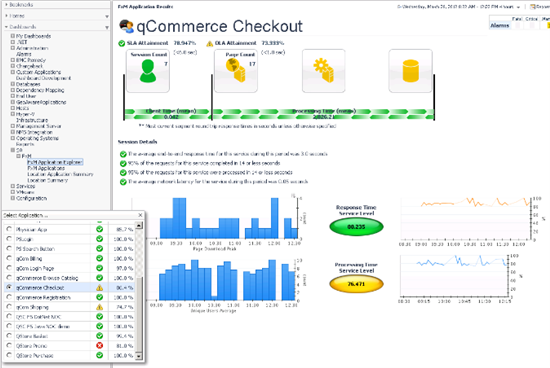
Task: Click the yellow database cylinder icon
Action: point(410,71)
